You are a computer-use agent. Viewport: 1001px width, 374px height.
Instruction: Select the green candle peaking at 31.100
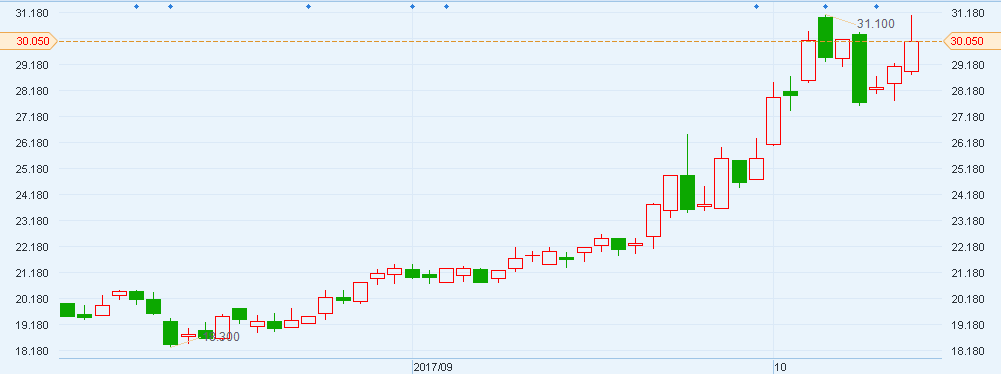point(825,38)
